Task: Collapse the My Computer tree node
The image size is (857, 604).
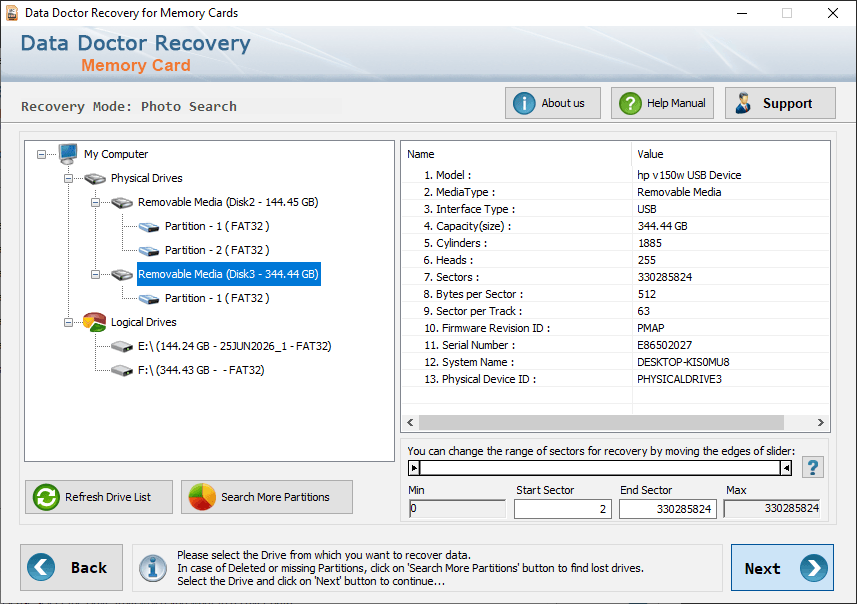Action: pos(42,154)
